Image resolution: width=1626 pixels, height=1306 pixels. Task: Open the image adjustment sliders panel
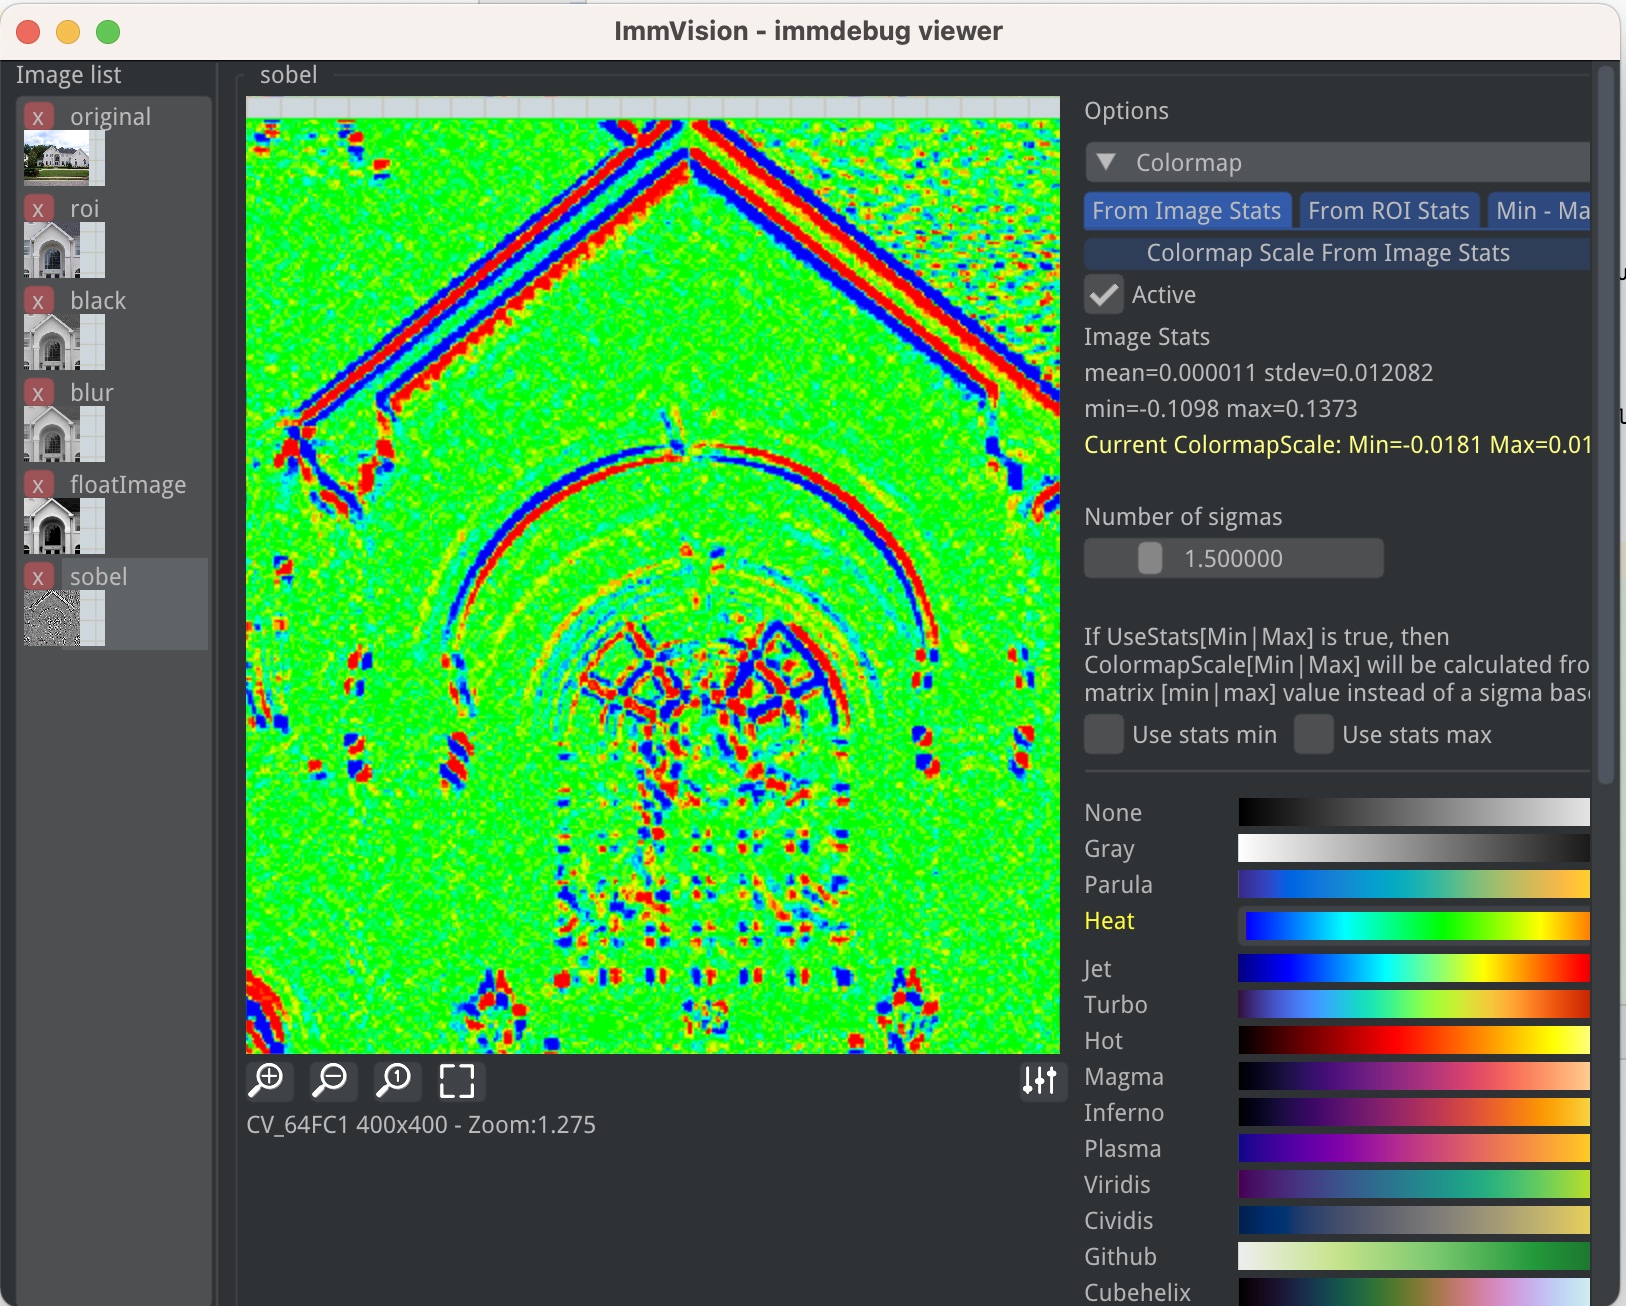(x=1041, y=1081)
